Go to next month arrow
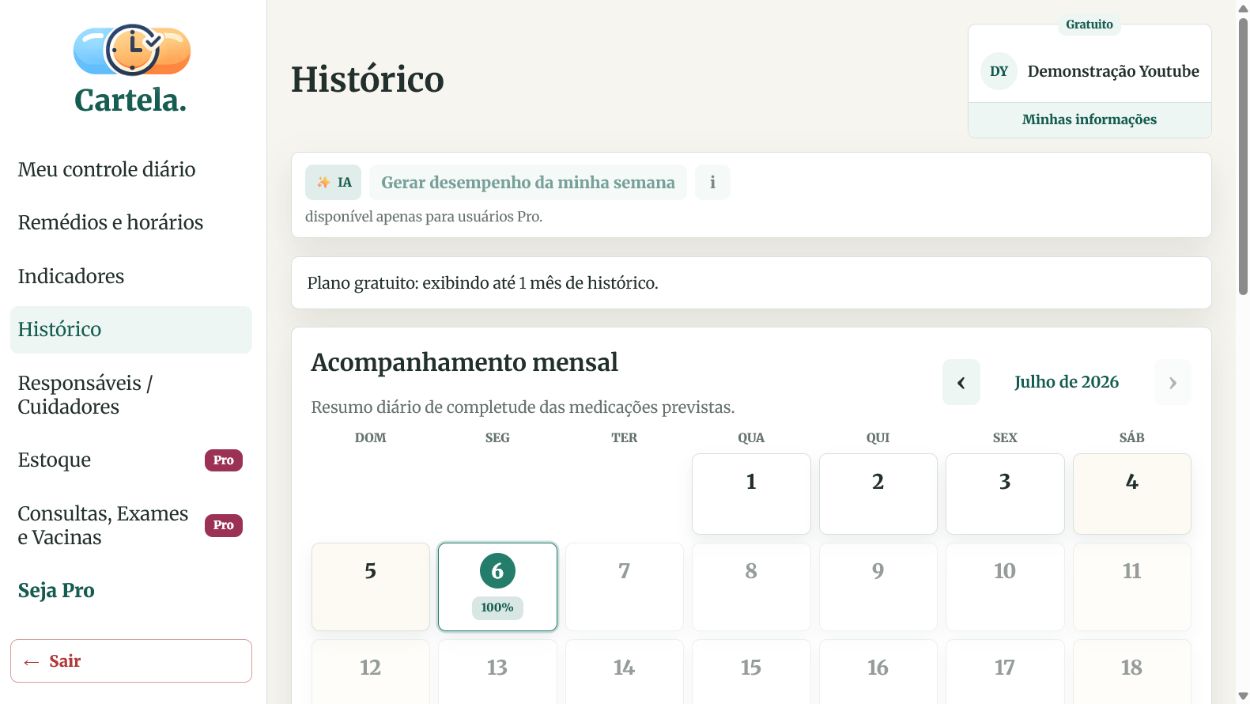The height and width of the screenshot is (704, 1250). (x=1173, y=382)
